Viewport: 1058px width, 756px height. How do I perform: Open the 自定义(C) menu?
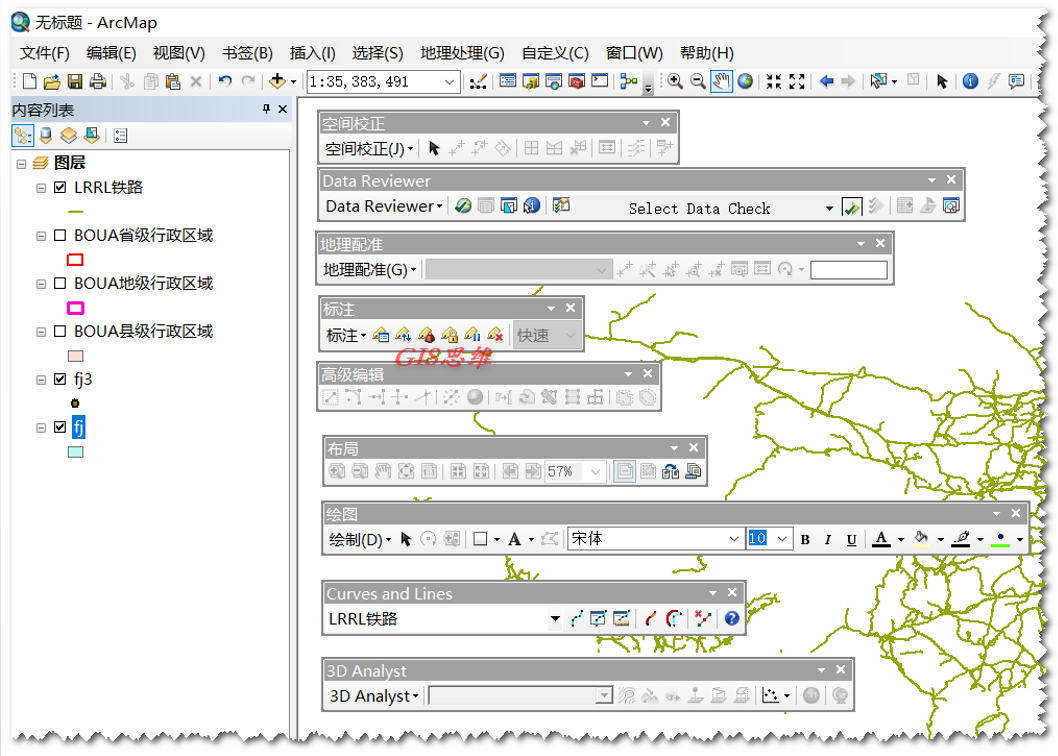[x=555, y=53]
